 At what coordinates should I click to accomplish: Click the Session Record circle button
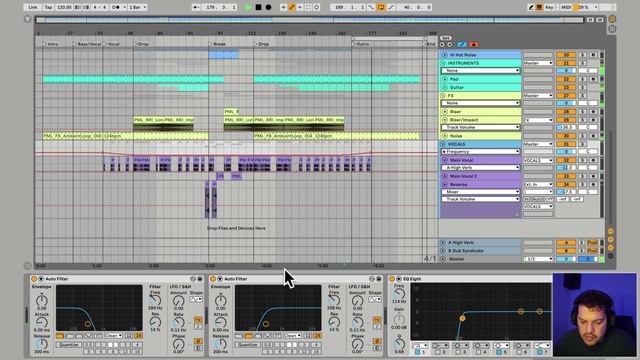coord(317,7)
